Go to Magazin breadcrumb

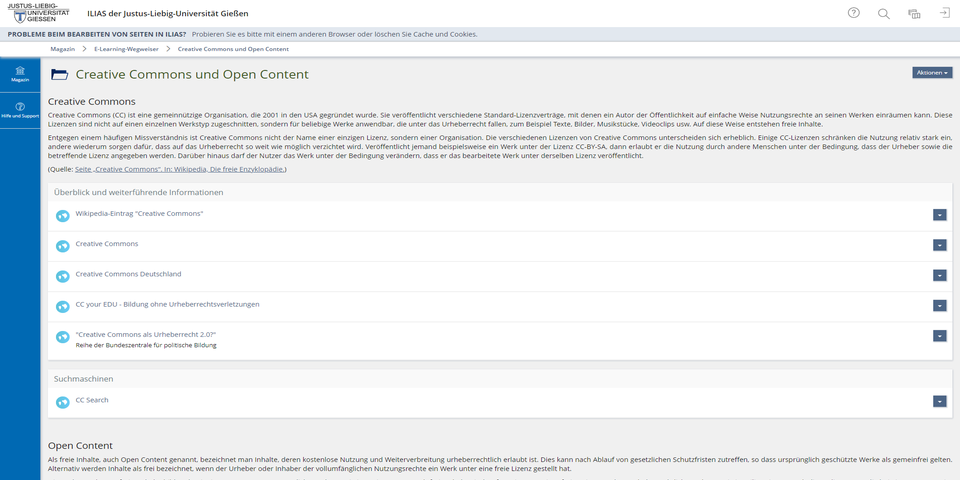tap(62, 49)
